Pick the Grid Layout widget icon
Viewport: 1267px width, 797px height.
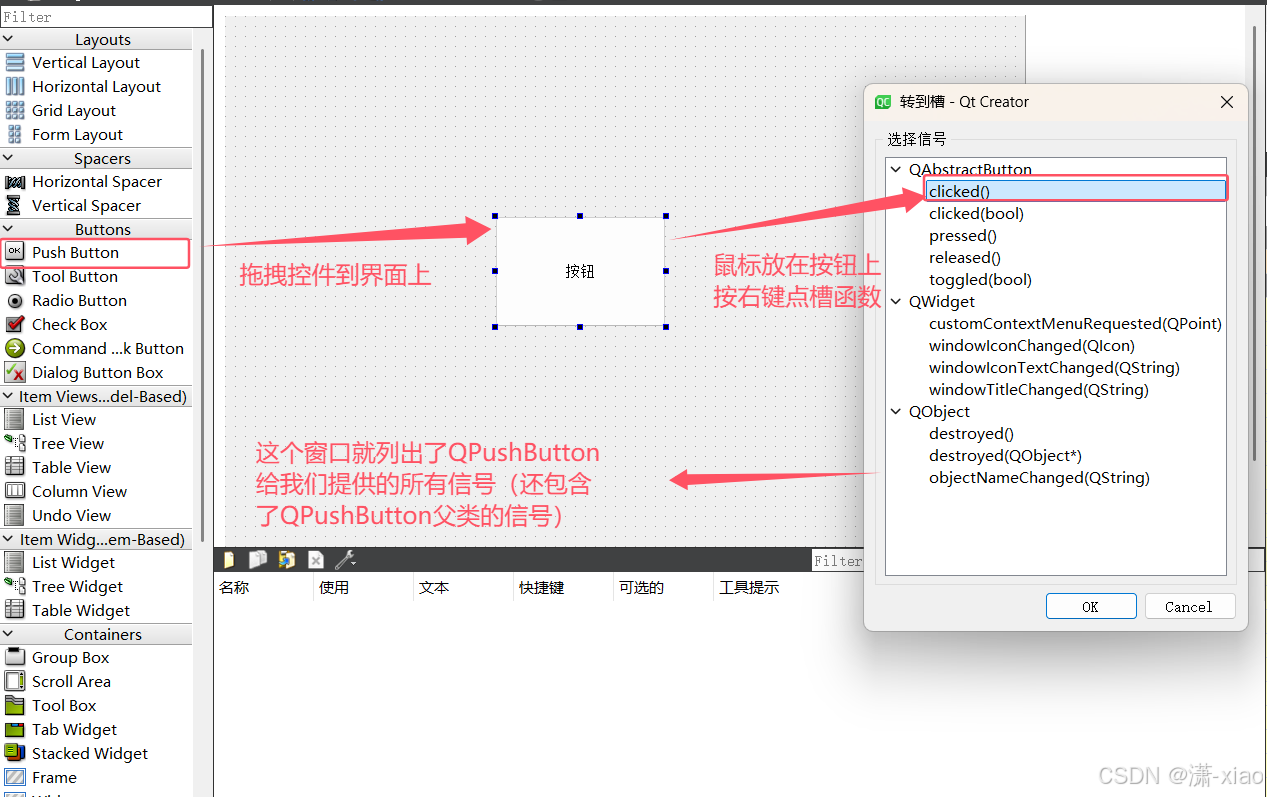click(15, 110)
